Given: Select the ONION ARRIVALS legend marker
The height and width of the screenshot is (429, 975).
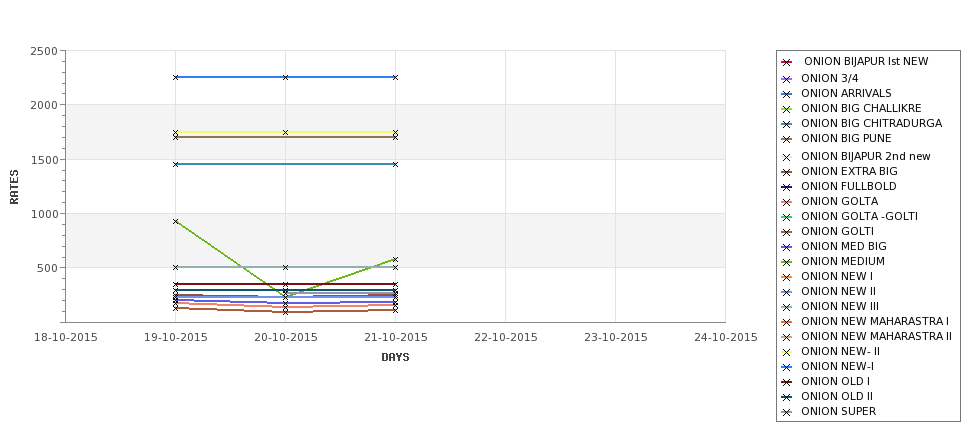Looking at the screenshot, I should pyautogui.click(x=787, y=94).
